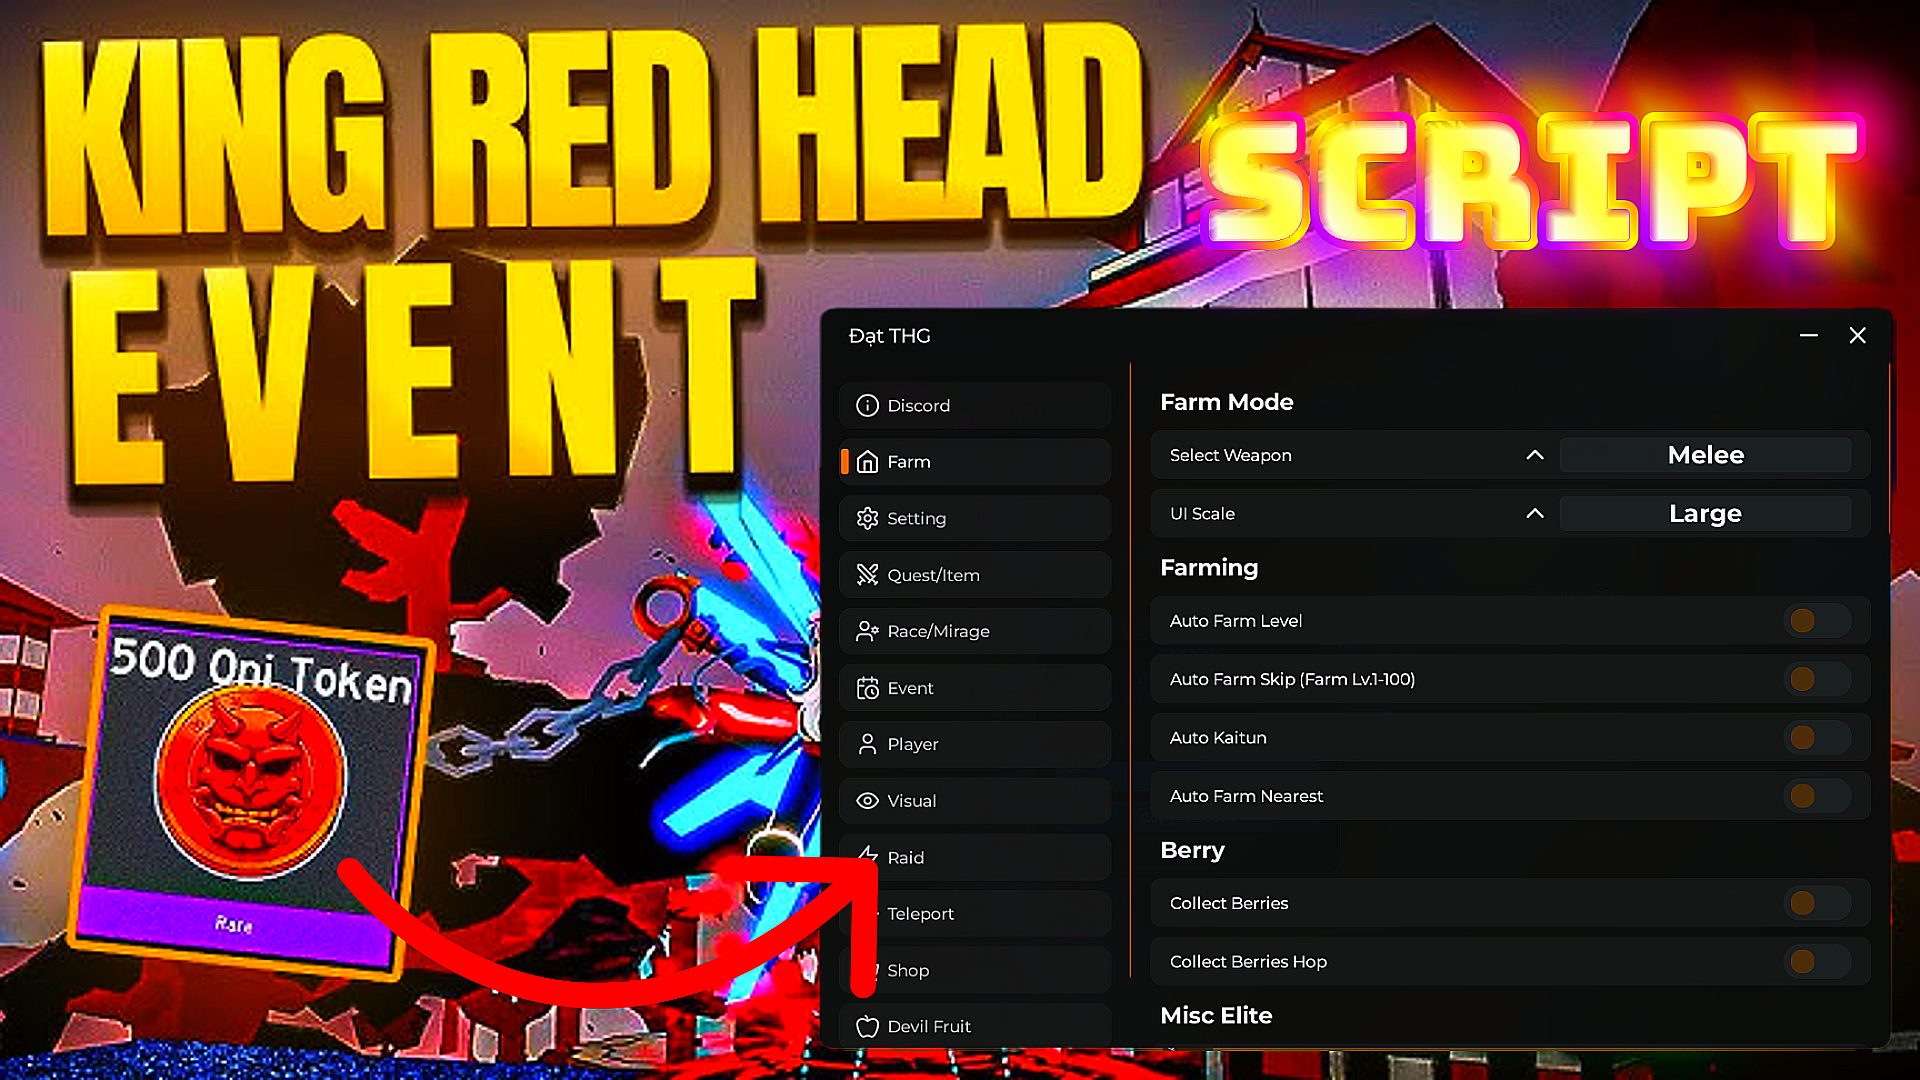Select the Large UI scale value
This screenshot has height=1080, width=1920.
[1705, 514]
